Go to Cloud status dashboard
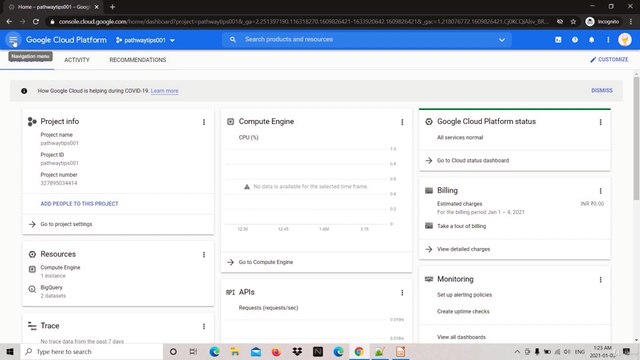This screenshot has width=640, height=360. coord(473,160)
